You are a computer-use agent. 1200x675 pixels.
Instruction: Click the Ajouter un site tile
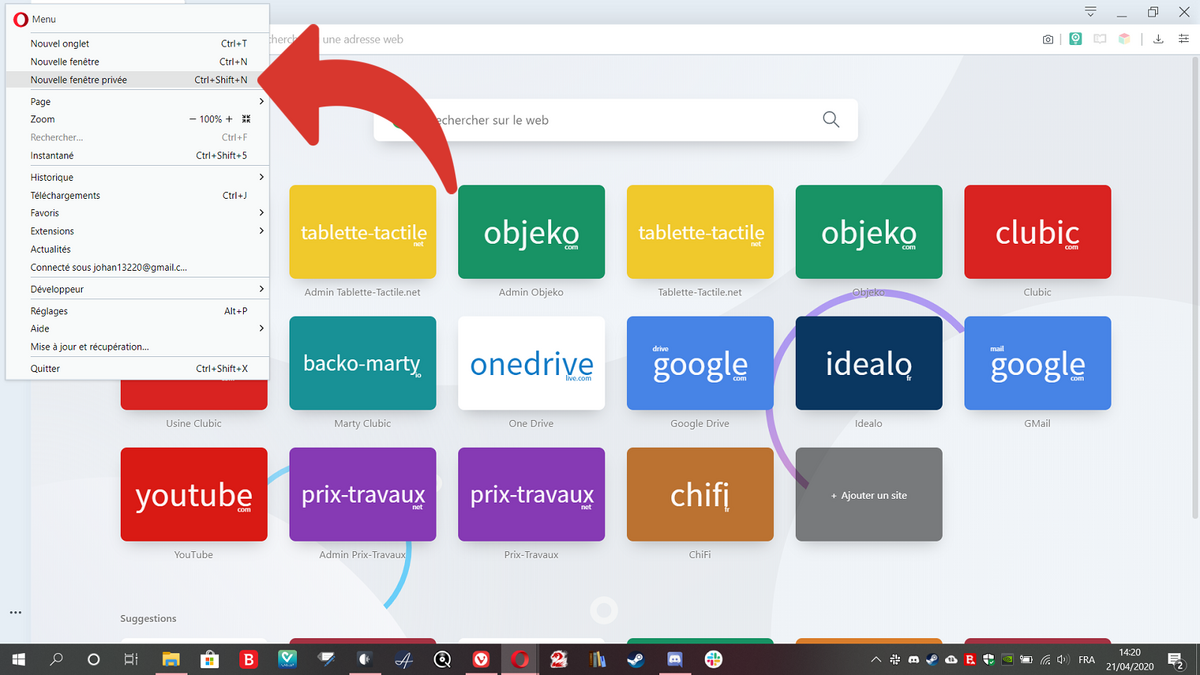(x=869, y=495)
